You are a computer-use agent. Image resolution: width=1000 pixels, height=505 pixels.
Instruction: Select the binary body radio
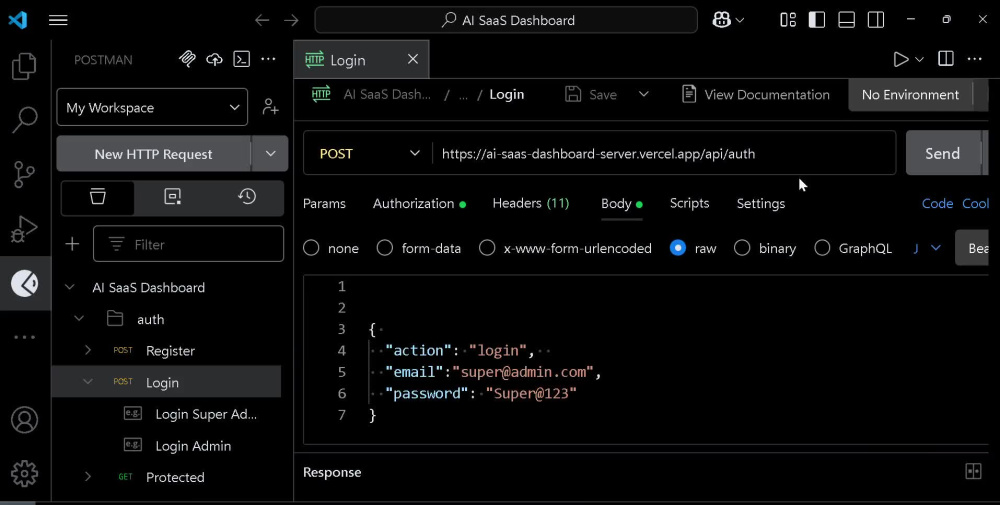point(742,248)
